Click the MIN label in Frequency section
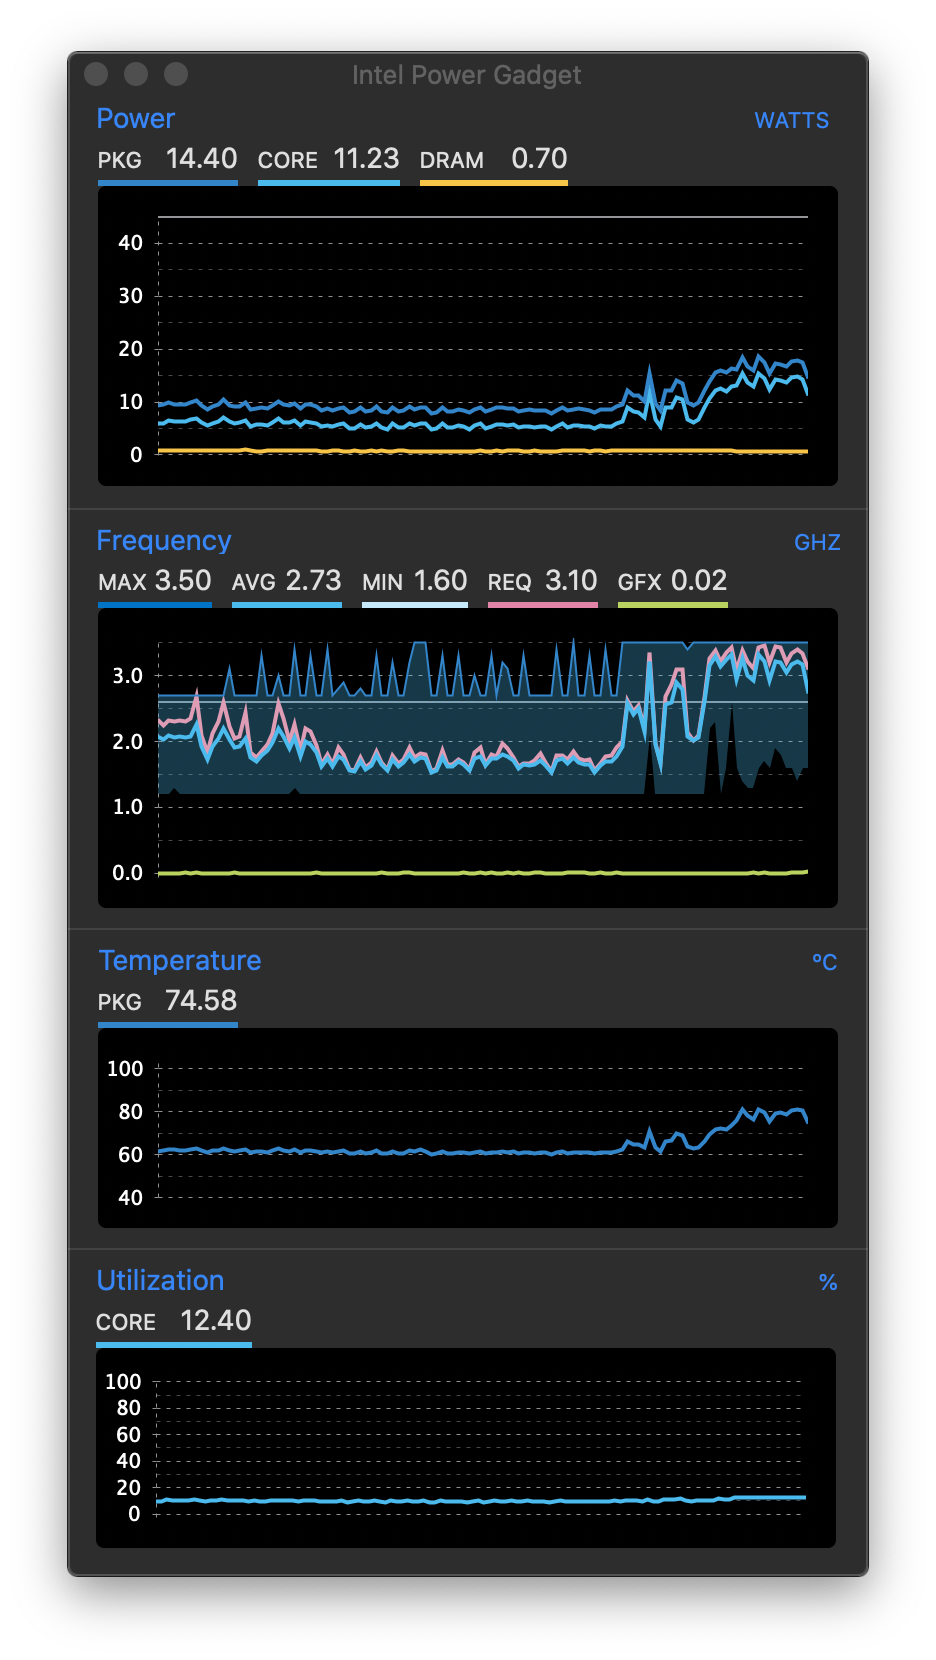This screenshot has height=1660, width=936. [x=383, y=582]
